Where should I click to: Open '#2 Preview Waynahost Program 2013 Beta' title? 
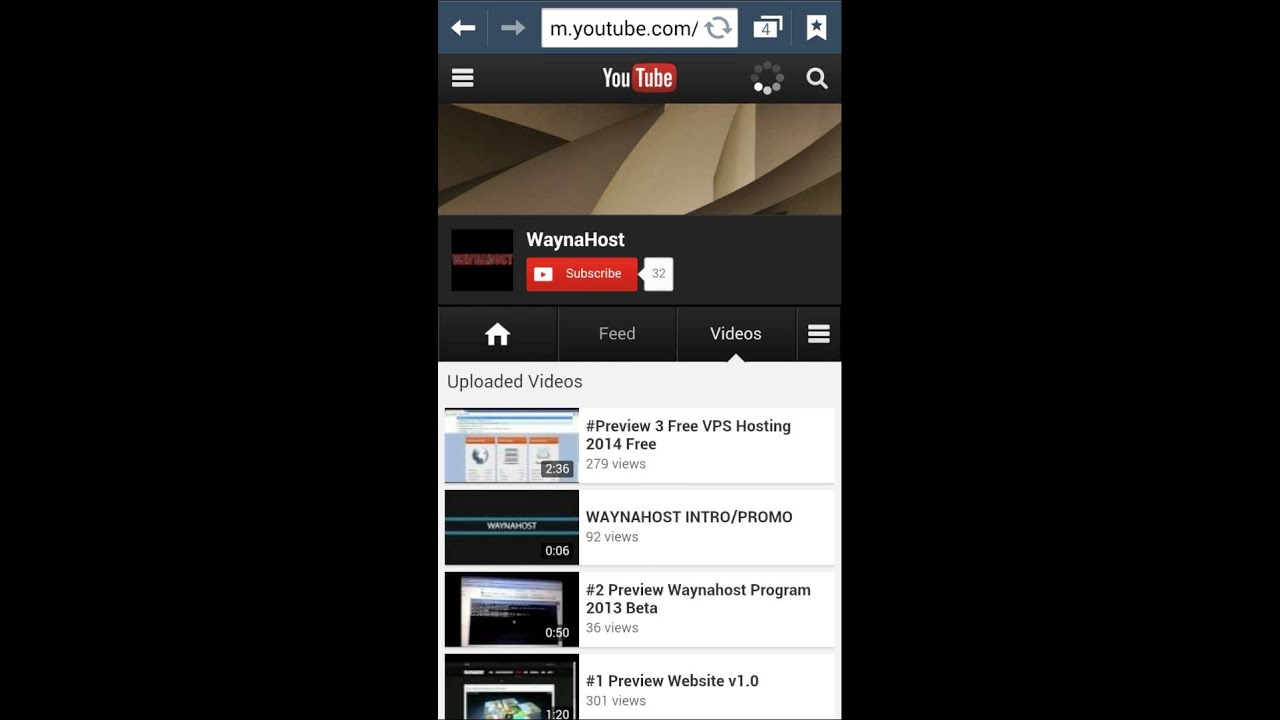pos(698,599)
